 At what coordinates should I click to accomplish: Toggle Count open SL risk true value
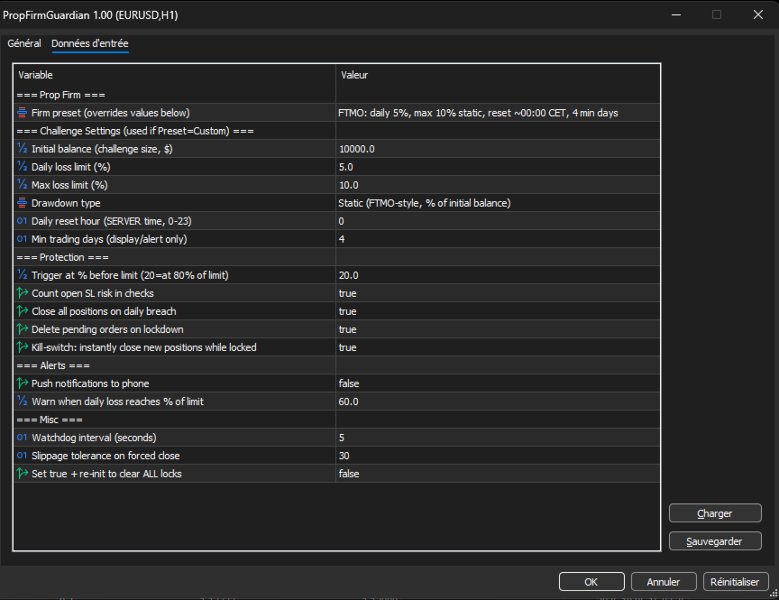coord(498,293)
